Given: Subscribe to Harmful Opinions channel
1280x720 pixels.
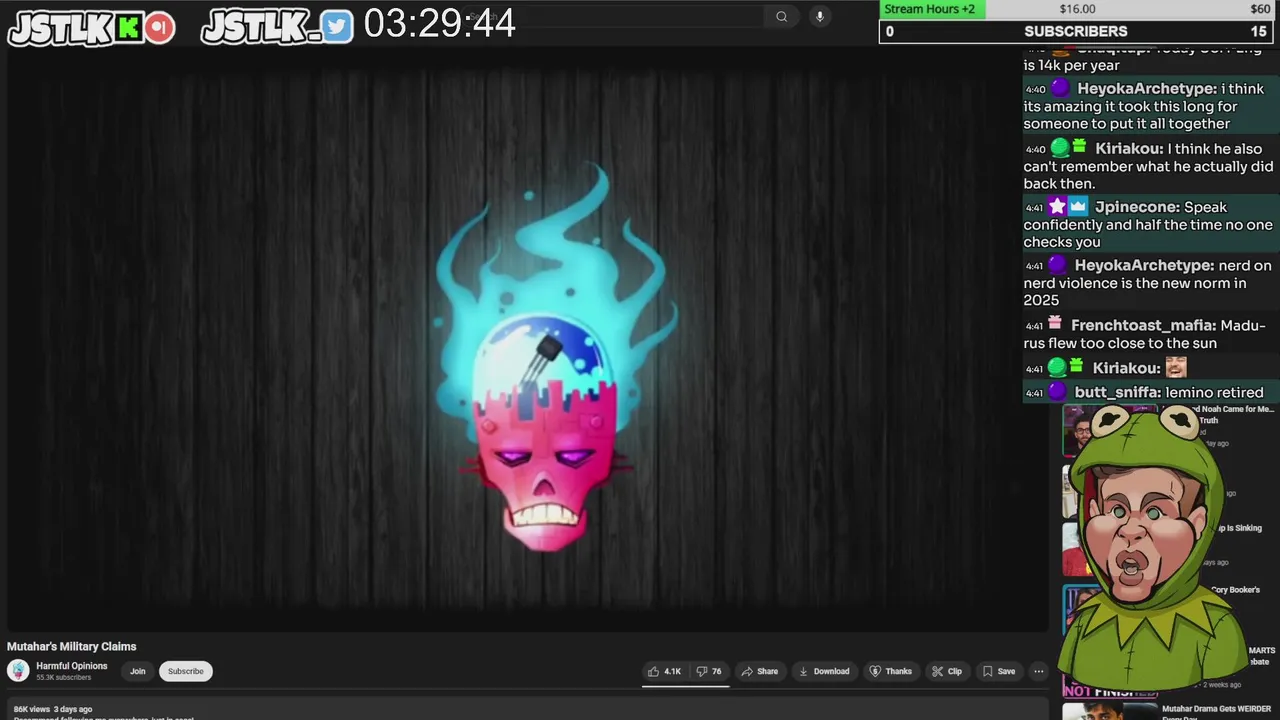Looking at the screenshot, I should [185, 671].
